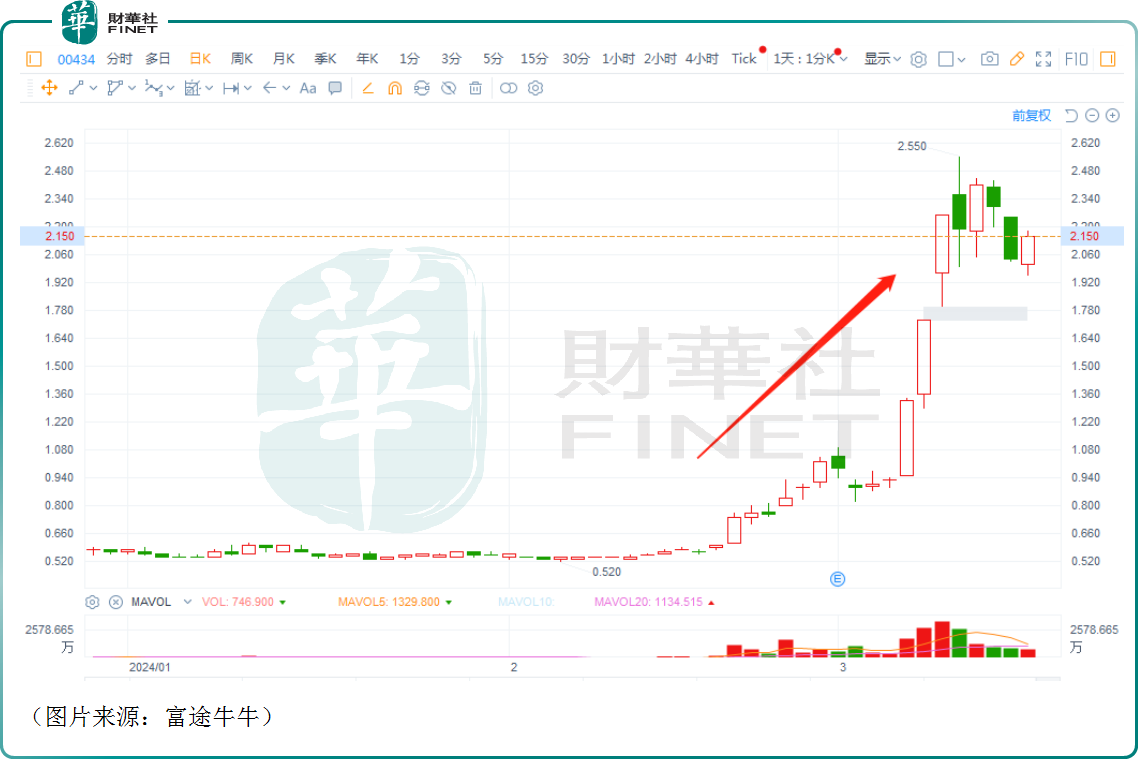Click the sync drawings icon
This screenshot has width=1138, height=779.
pos(422,88)
